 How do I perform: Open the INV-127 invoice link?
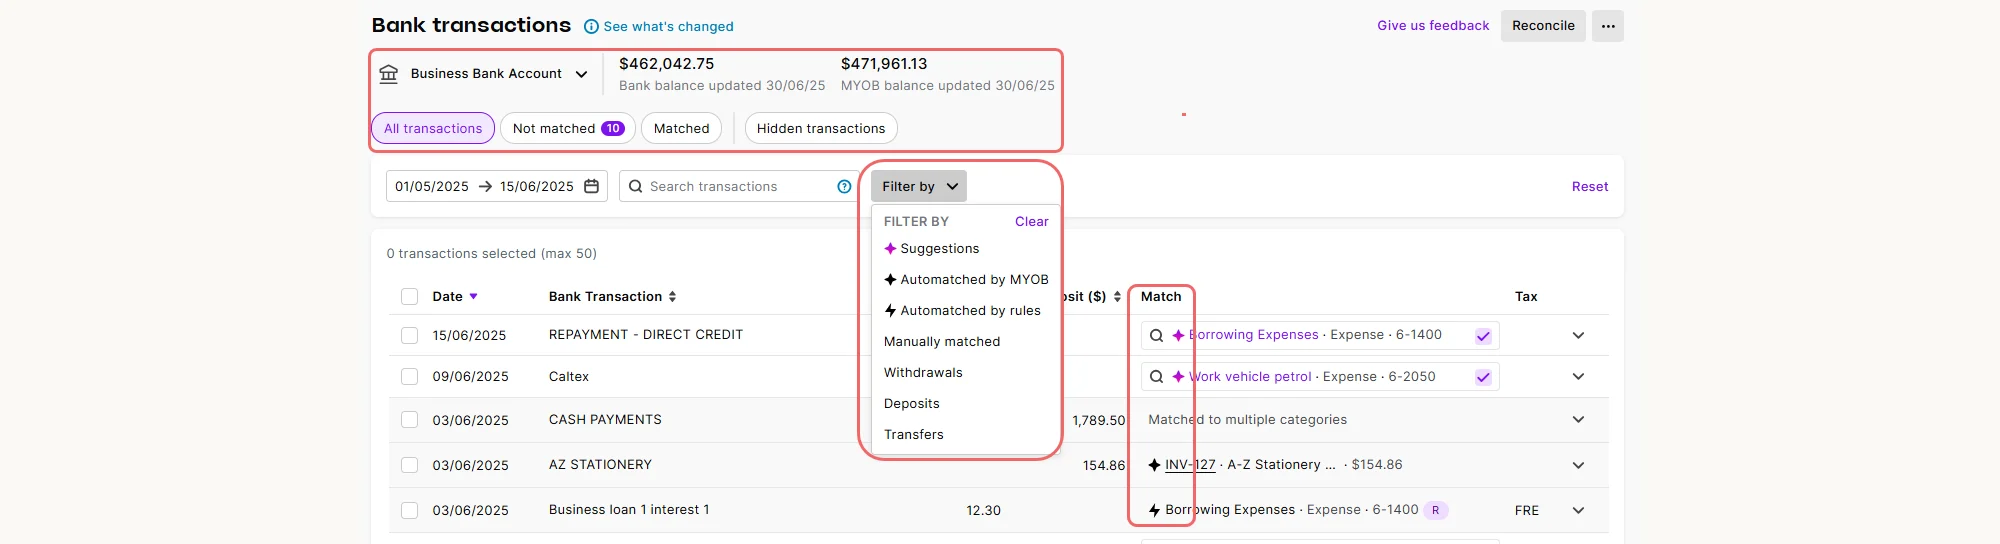1190,465
